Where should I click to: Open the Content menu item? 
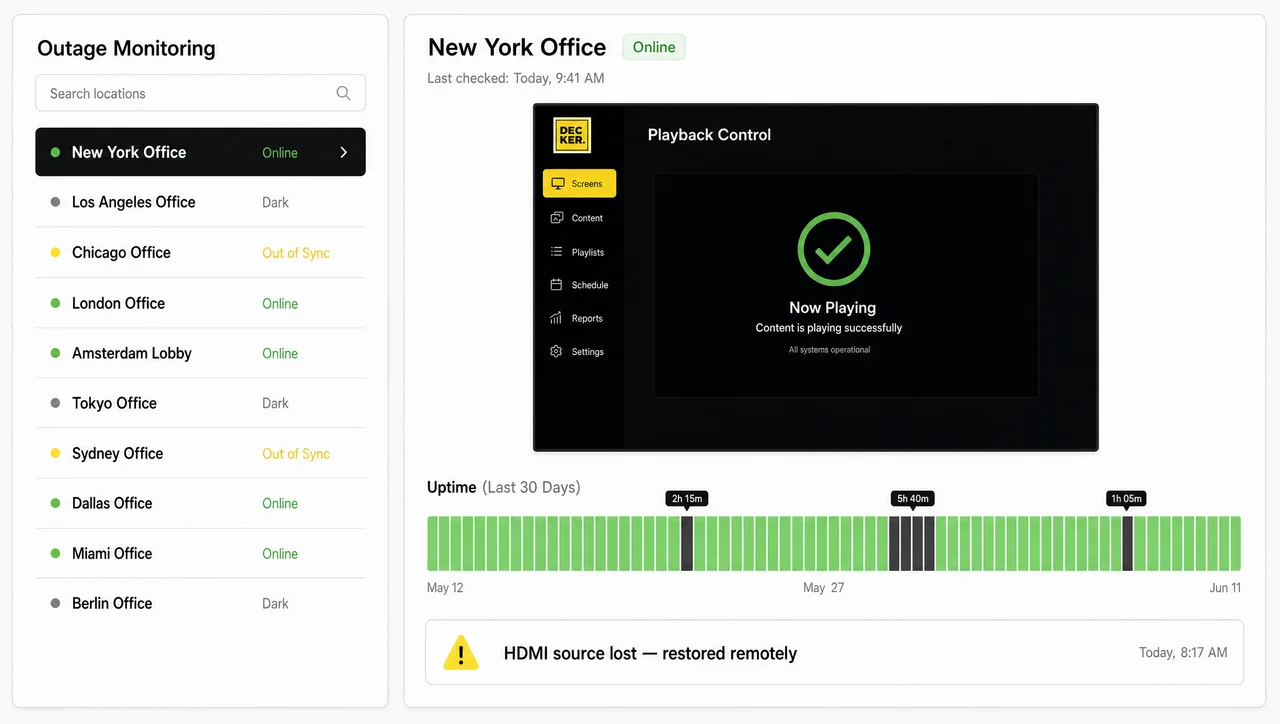579,218
